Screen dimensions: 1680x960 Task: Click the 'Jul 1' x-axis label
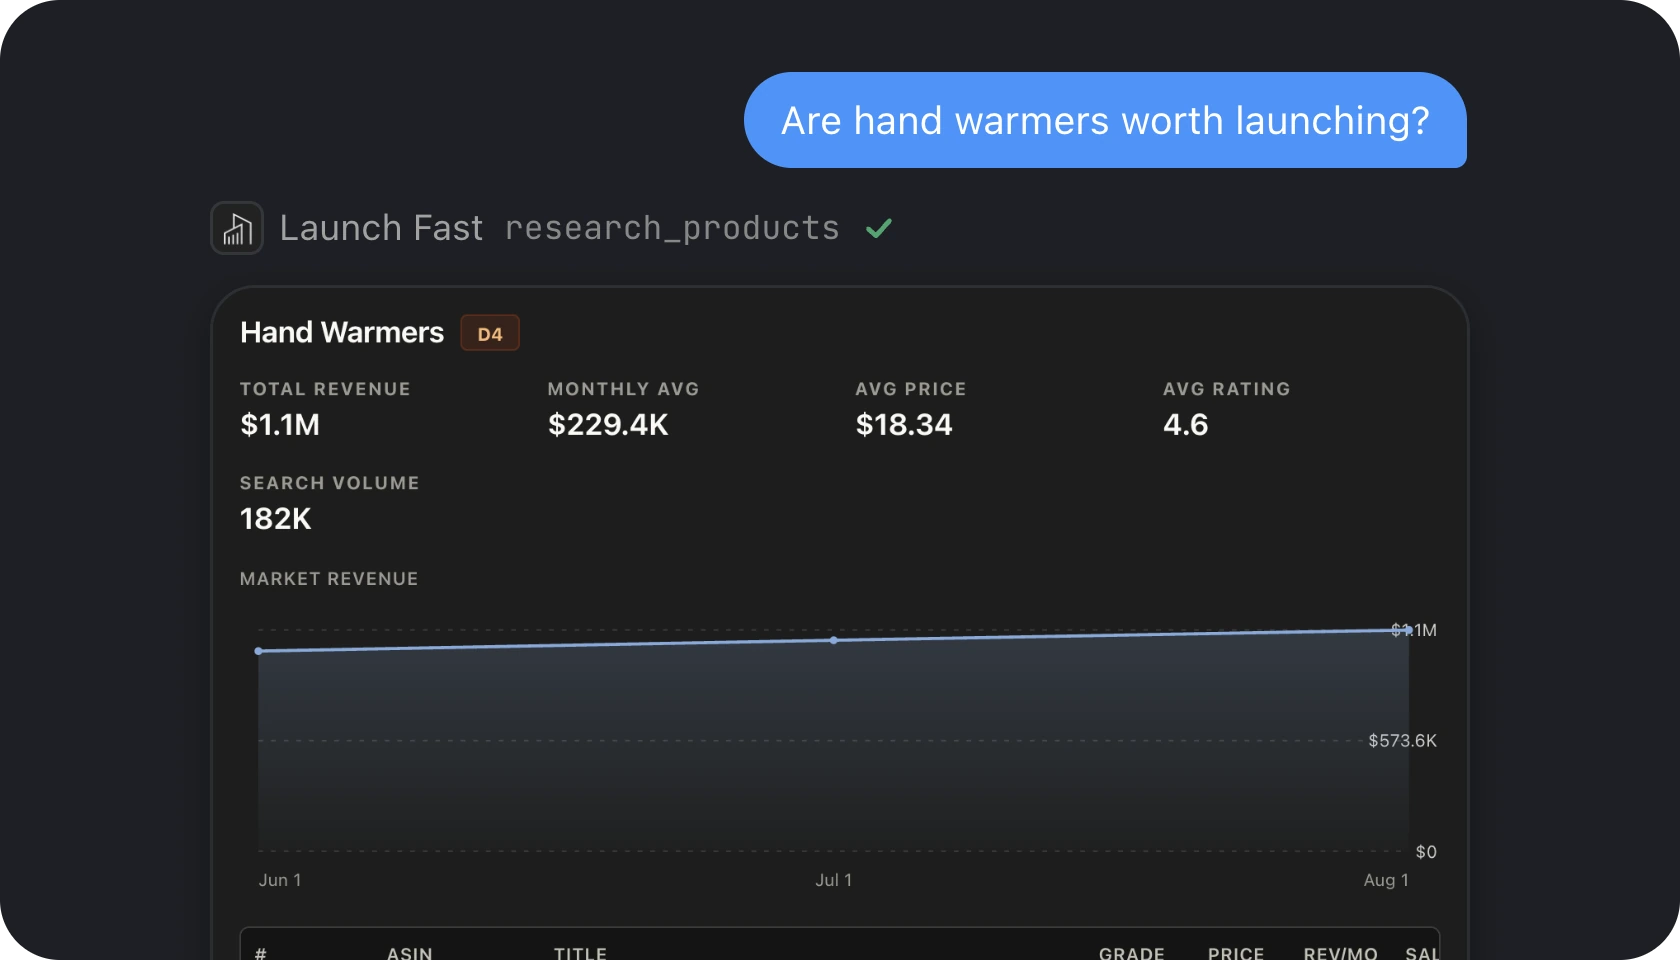click(834, 880)
